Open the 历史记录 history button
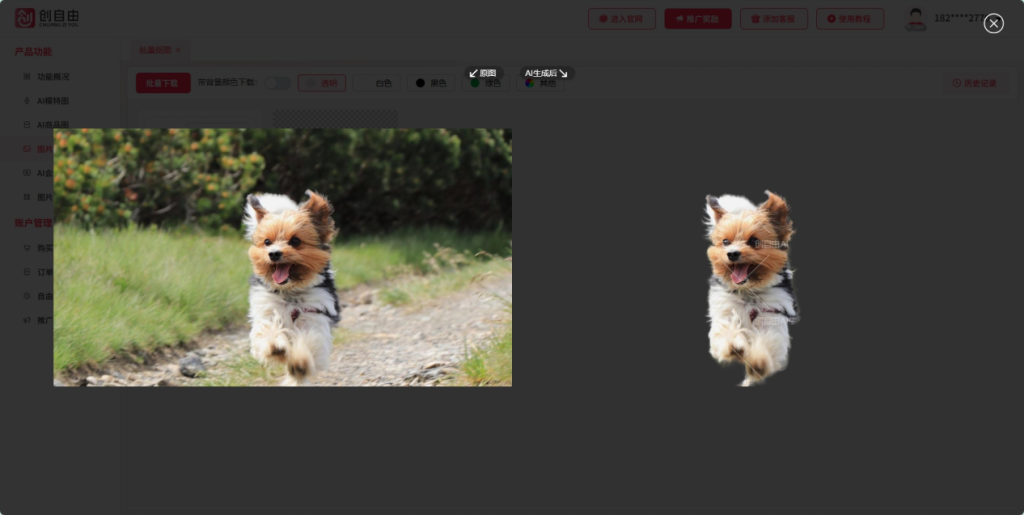The width and height of the screenshot is (1024, 515). point(974,83)
